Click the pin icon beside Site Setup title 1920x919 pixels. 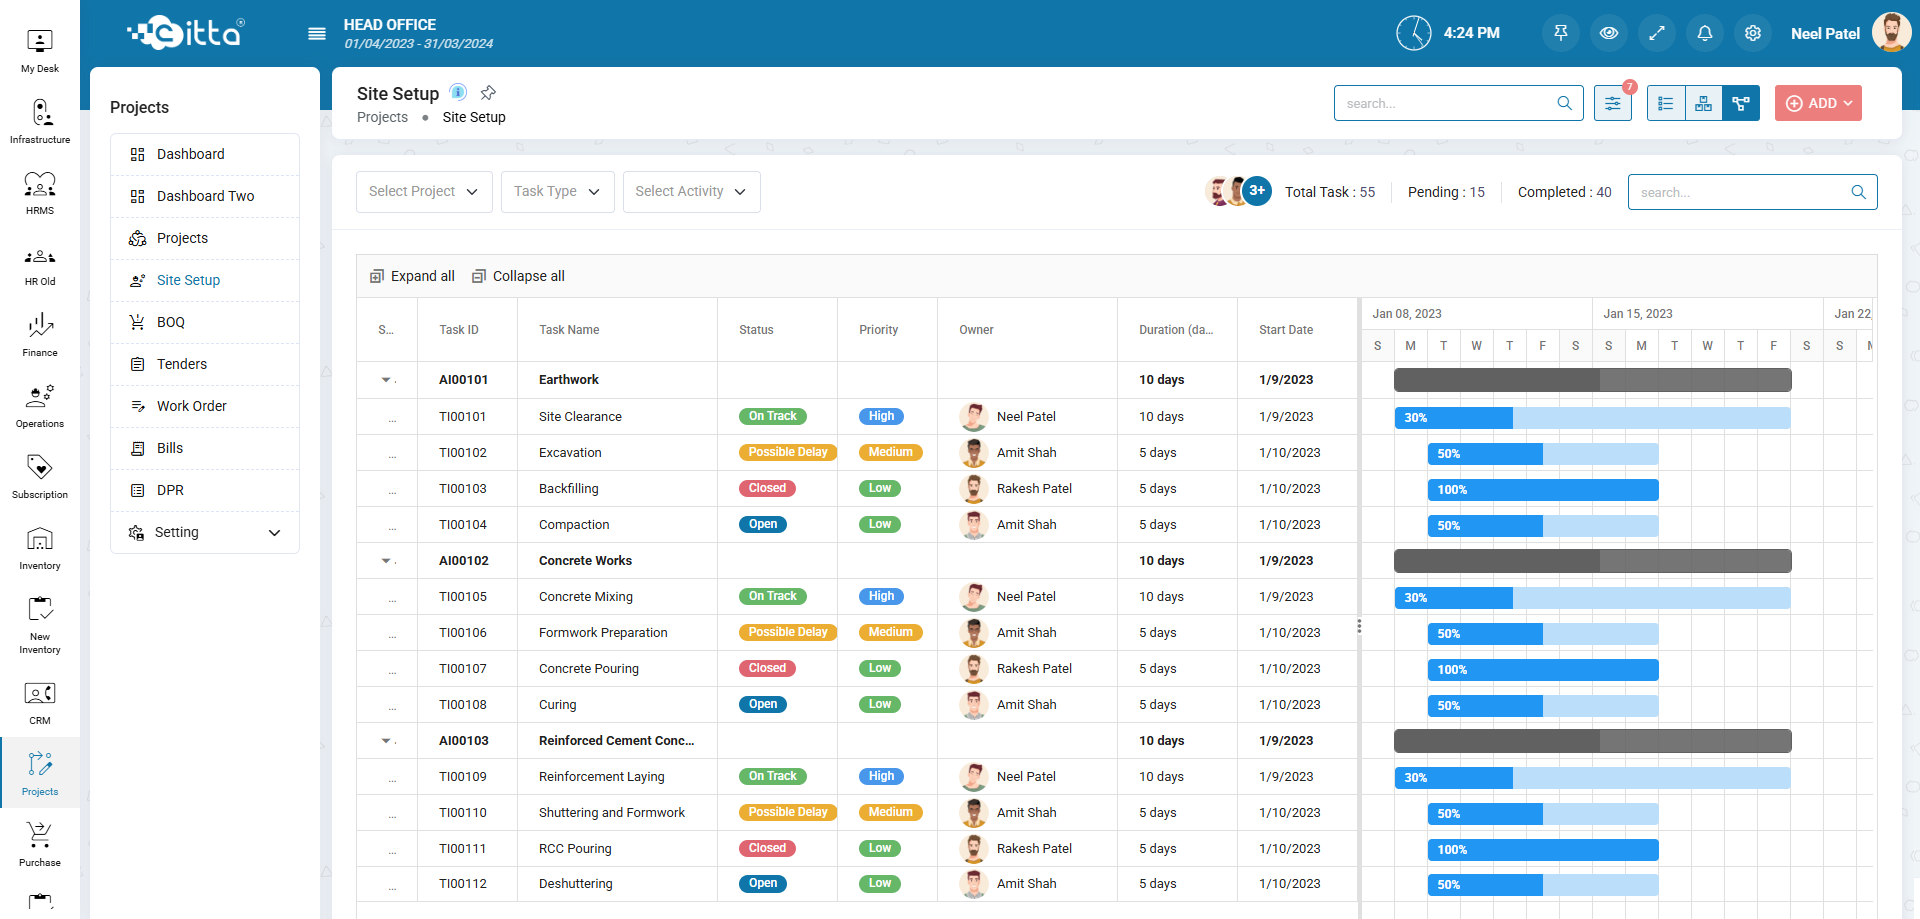pyautogui.click(x=488, y=93)
